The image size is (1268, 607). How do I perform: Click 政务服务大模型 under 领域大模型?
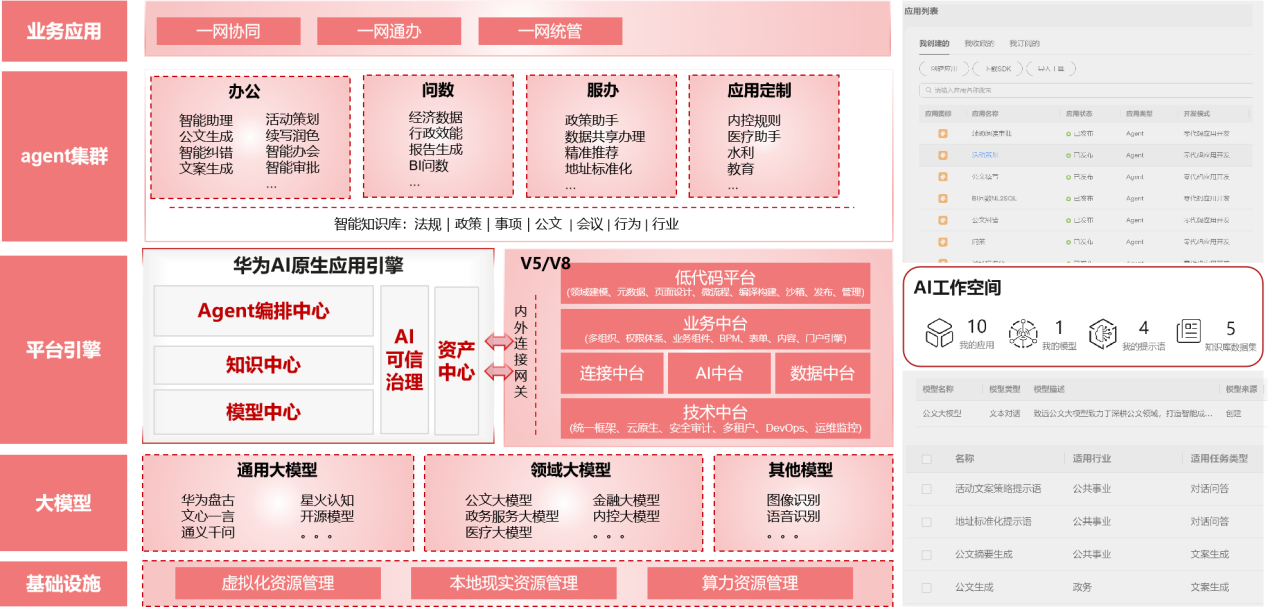[x=512, y=516]
